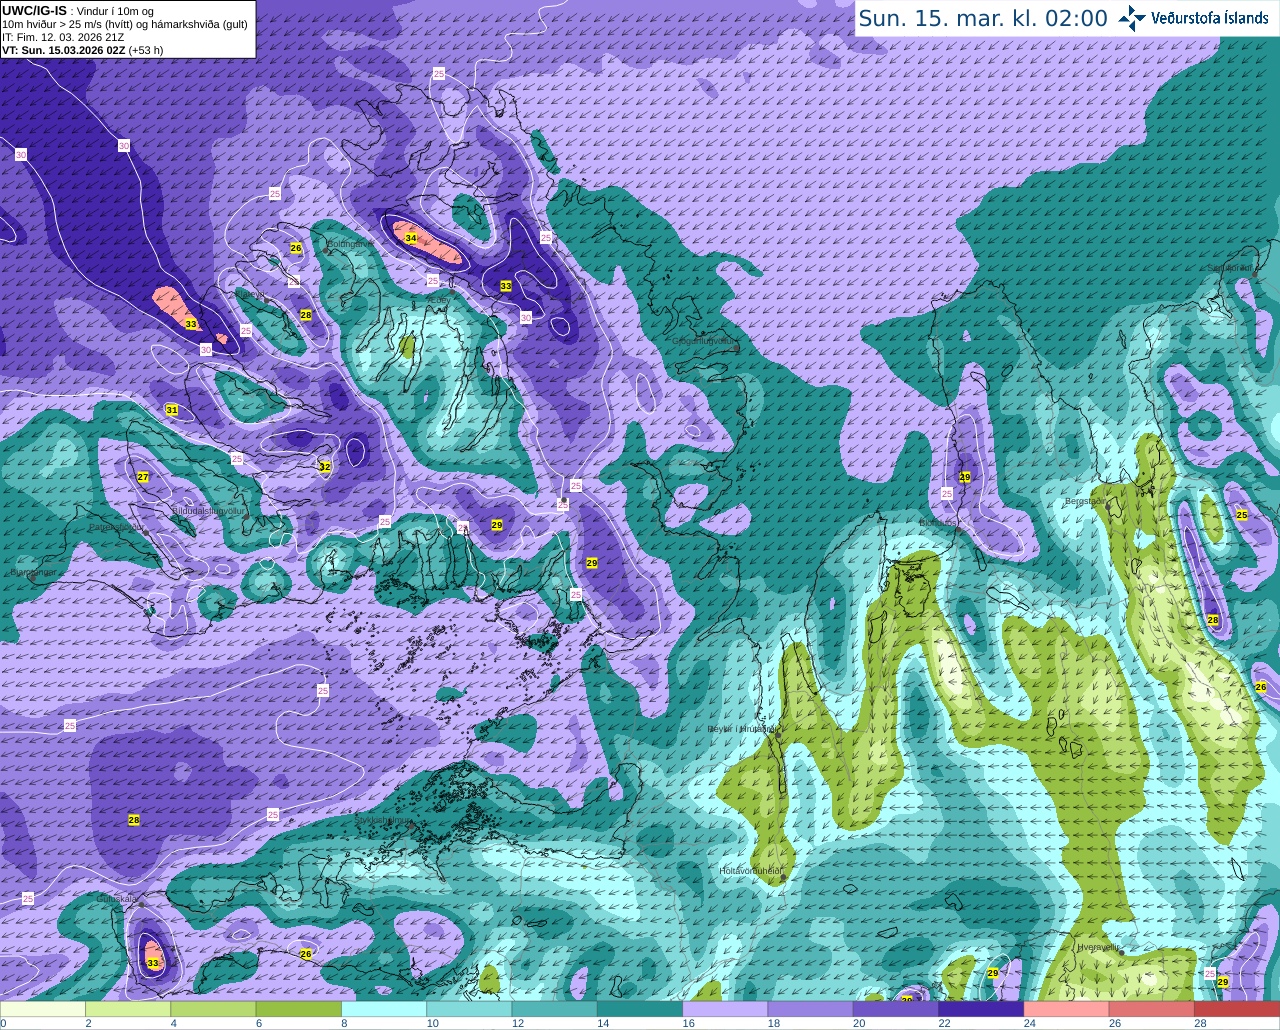Choose the 20–22 m/s legend swatch

pos(896,1009)
